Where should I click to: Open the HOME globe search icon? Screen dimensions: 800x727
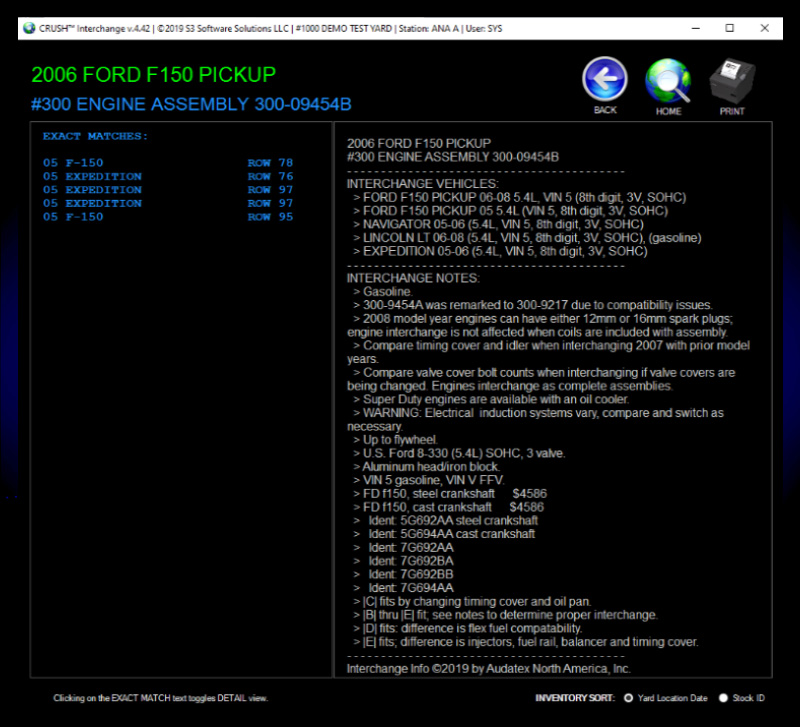(668, 81)
